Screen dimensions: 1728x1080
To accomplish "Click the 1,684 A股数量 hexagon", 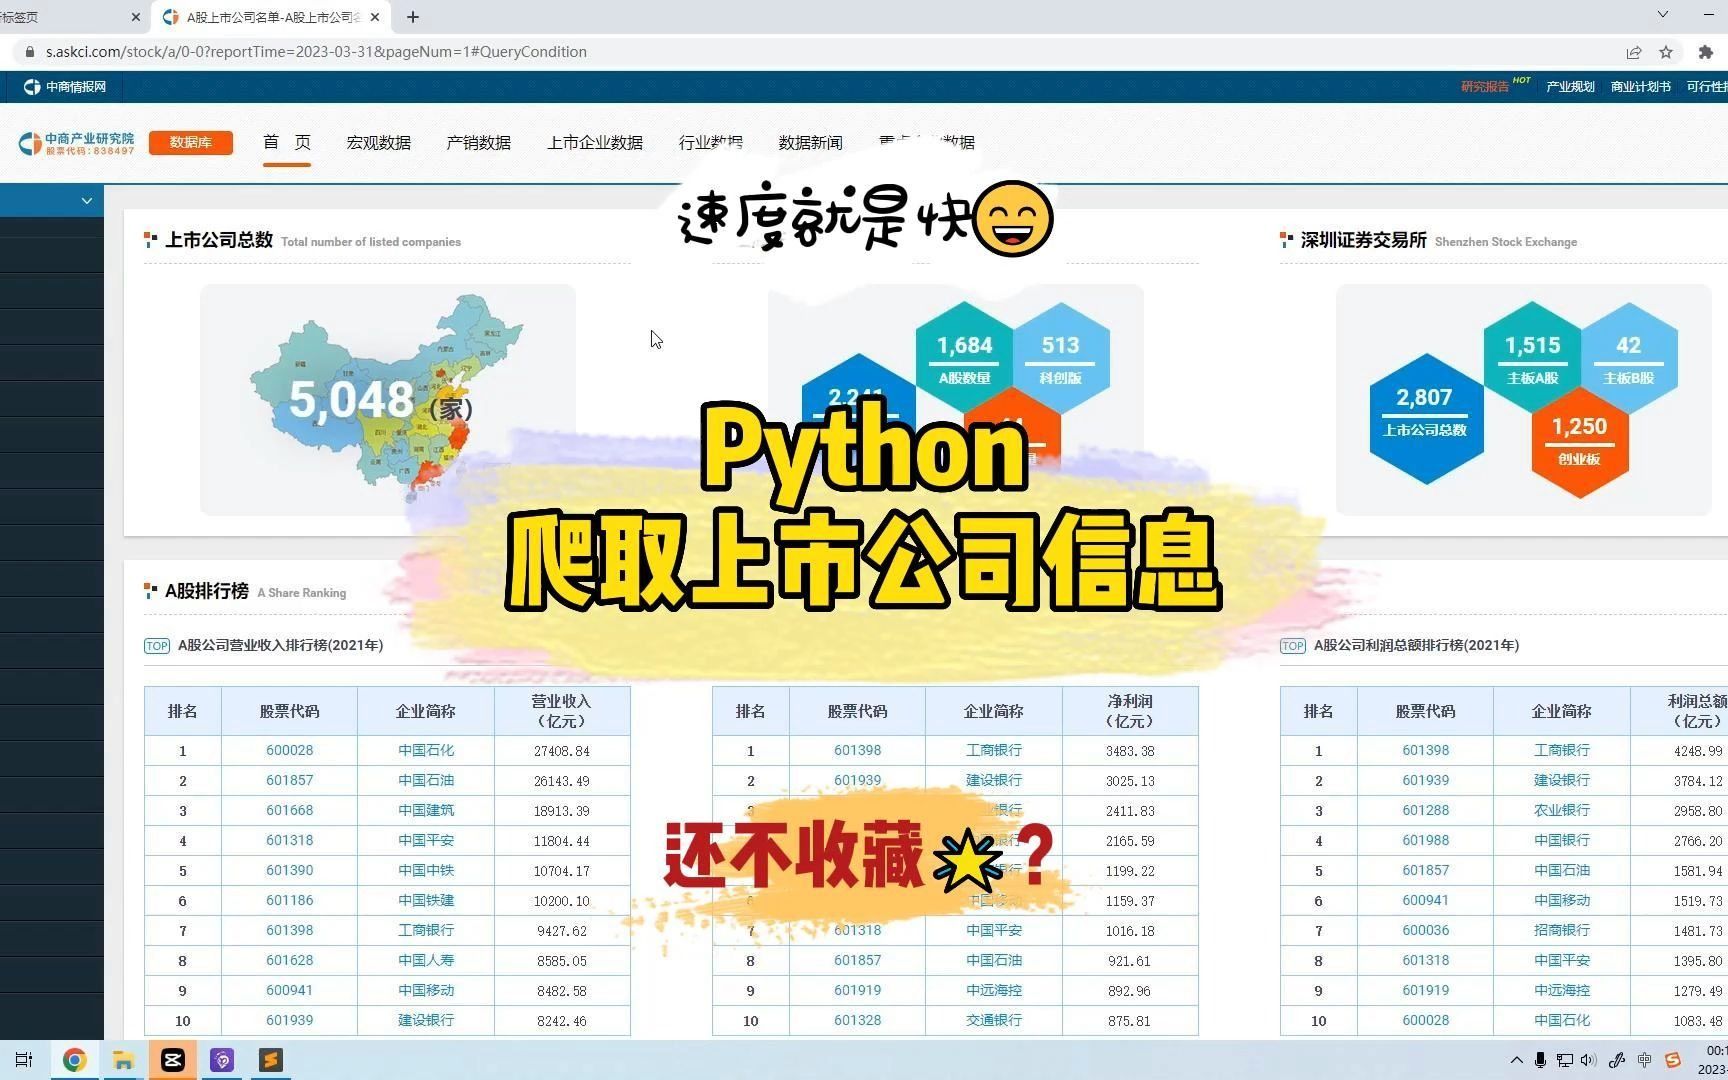I will tap(964, 358).
